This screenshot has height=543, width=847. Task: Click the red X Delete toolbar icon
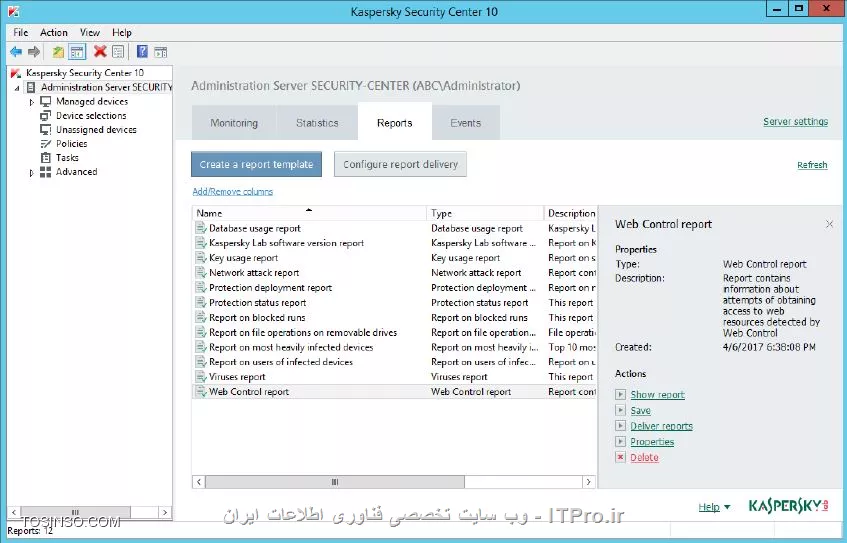(x=100, y=52)
